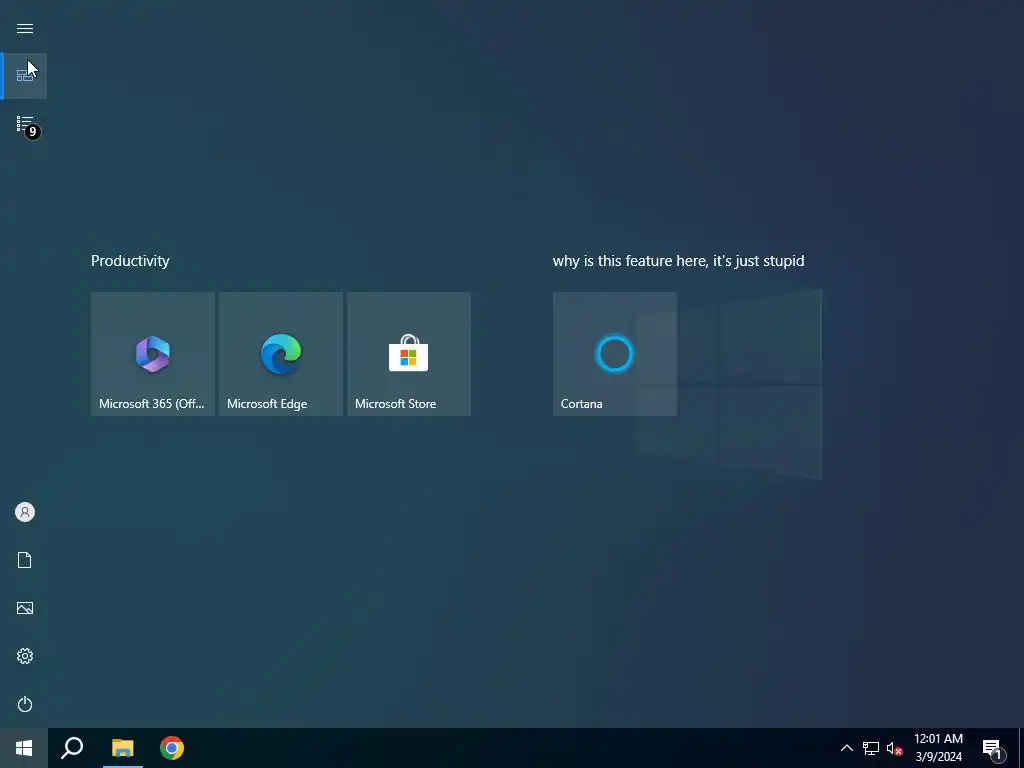
Task: Click the Productivity group heading
Action: click(130, 261)
